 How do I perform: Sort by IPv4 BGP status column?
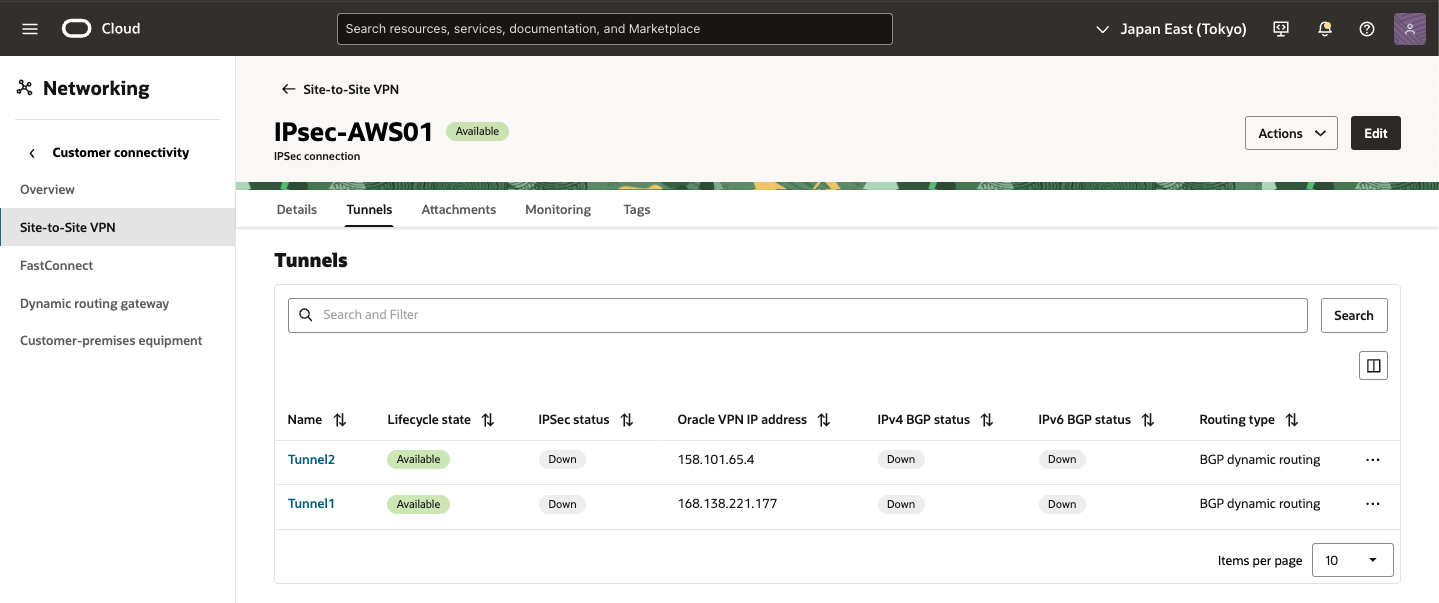pos(987,420)
